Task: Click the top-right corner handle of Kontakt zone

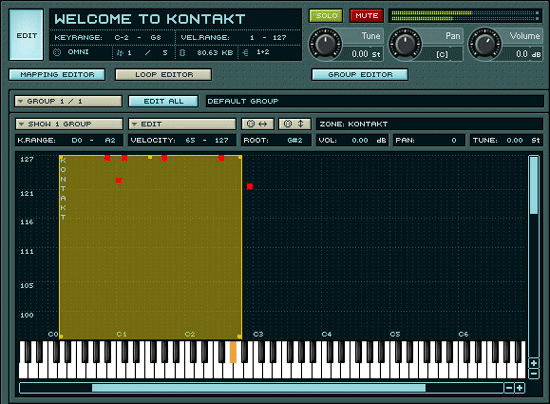Action: tap(240, 157)
